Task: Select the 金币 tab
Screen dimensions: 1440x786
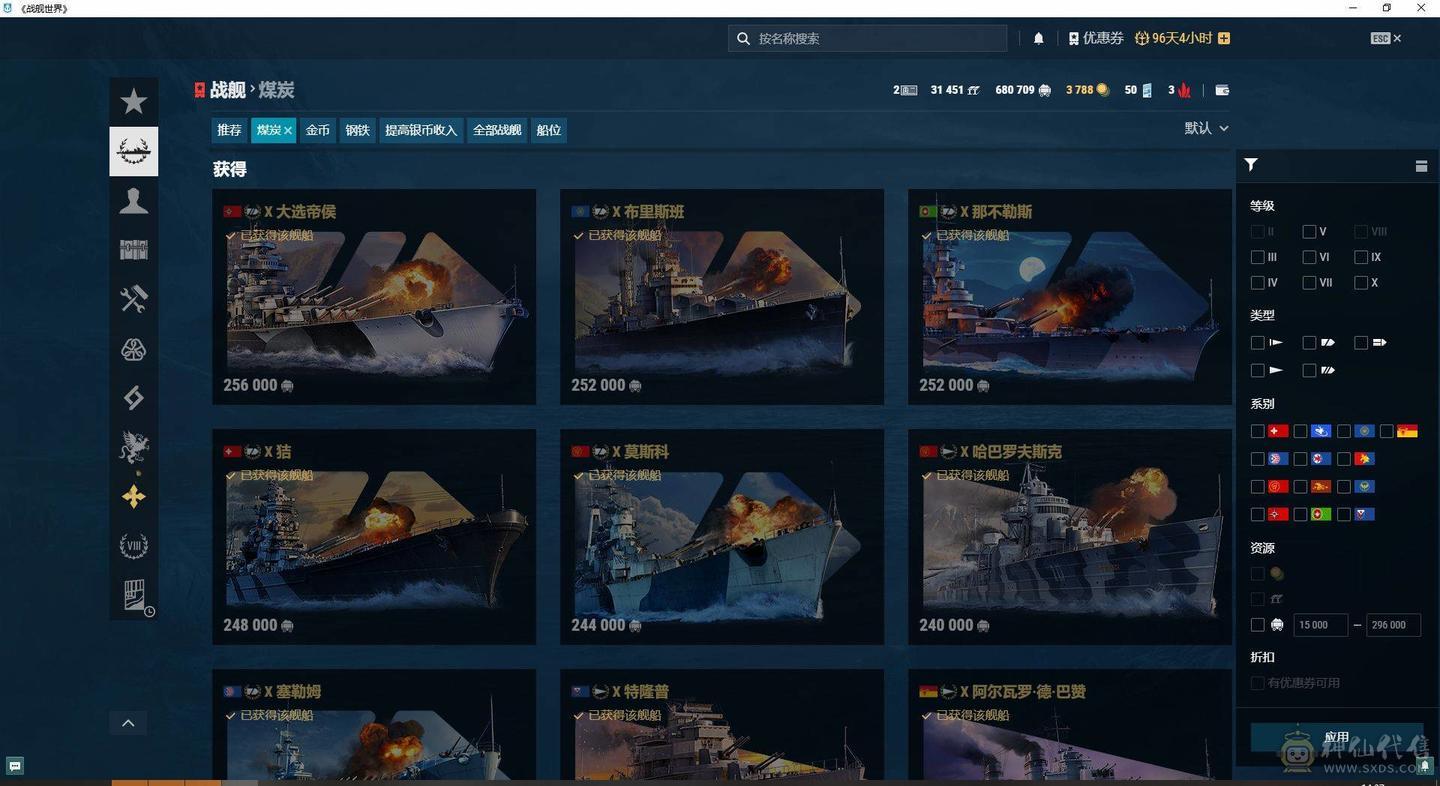Action: tap(317, 130)
